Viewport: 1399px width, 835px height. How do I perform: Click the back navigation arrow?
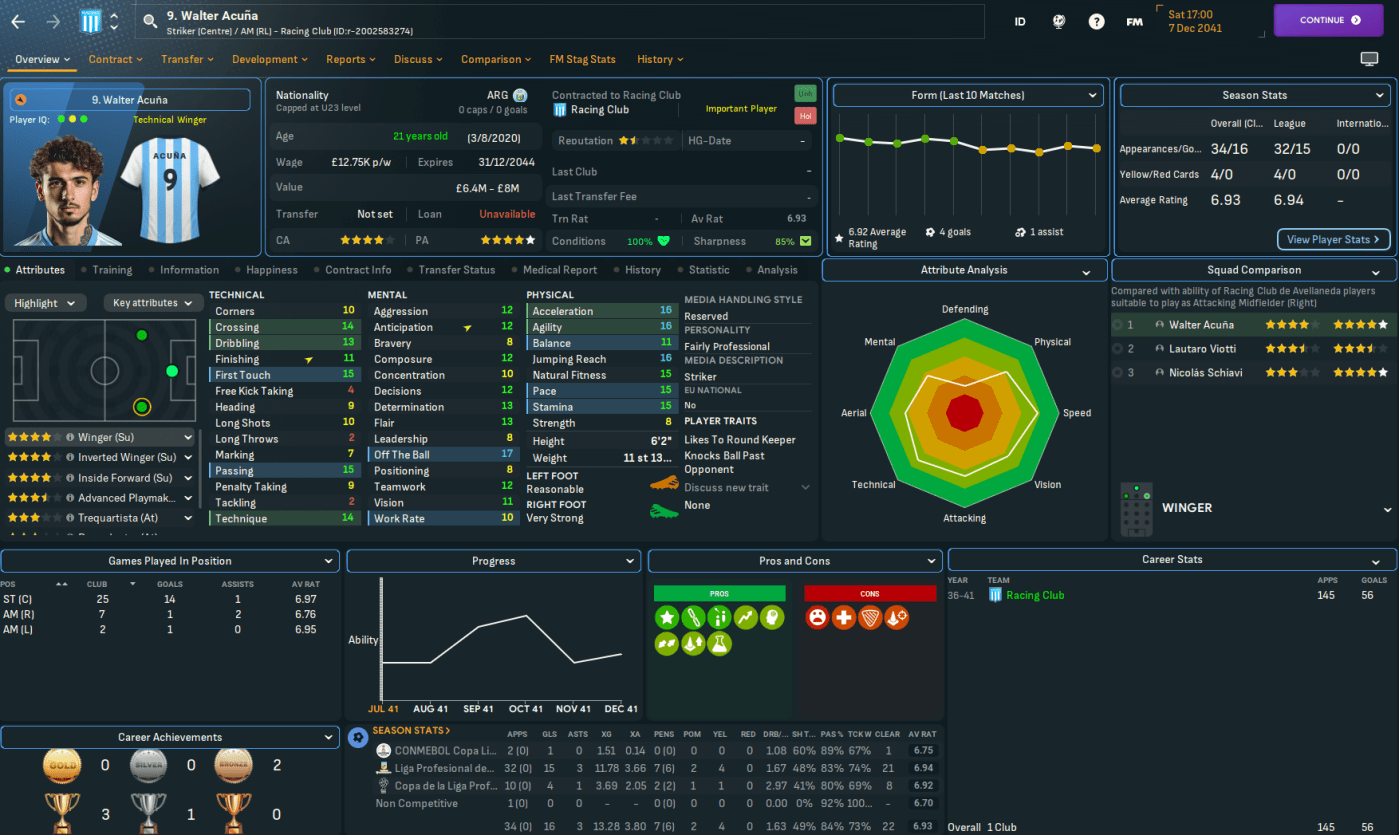pos(18,21)
